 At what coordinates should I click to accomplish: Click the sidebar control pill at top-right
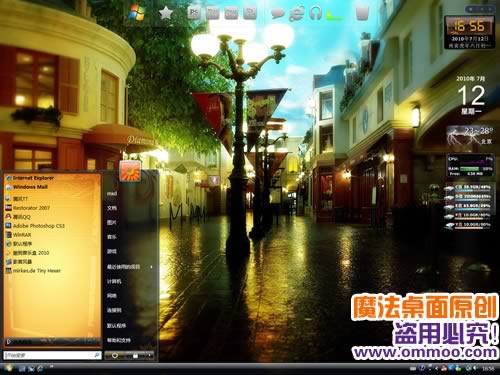[480, 9]
